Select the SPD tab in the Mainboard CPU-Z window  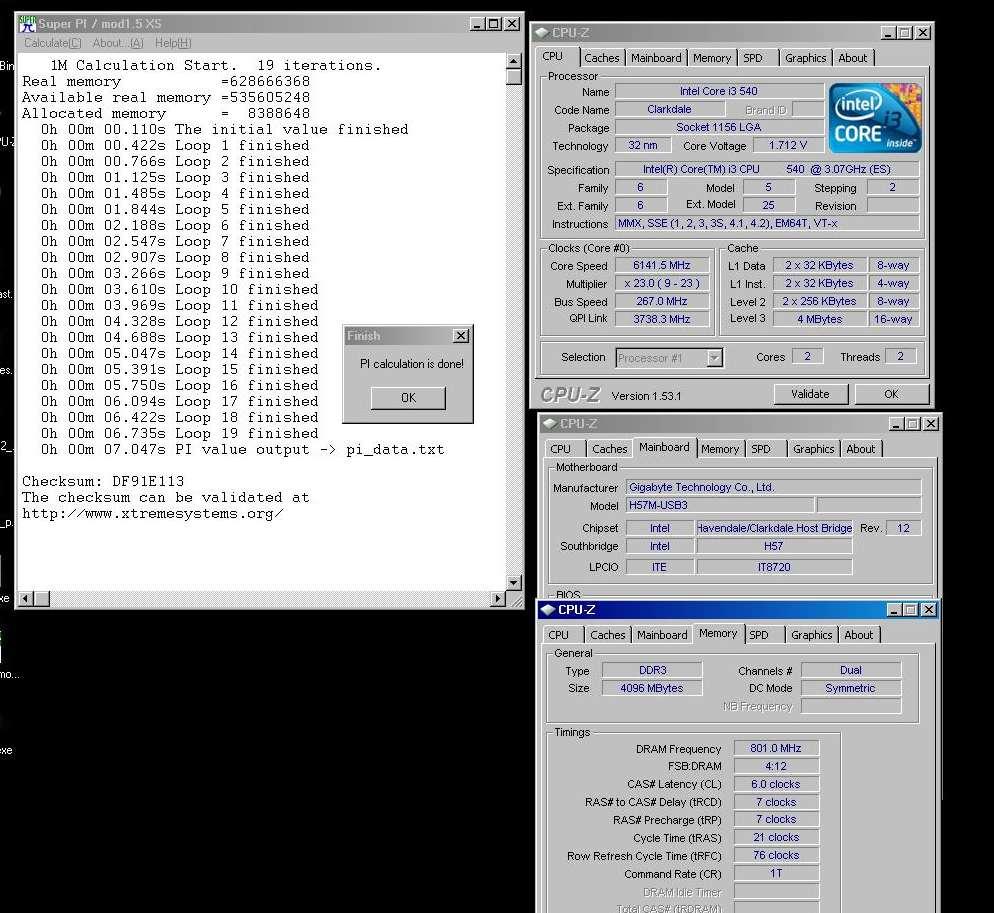coord(761,449)
